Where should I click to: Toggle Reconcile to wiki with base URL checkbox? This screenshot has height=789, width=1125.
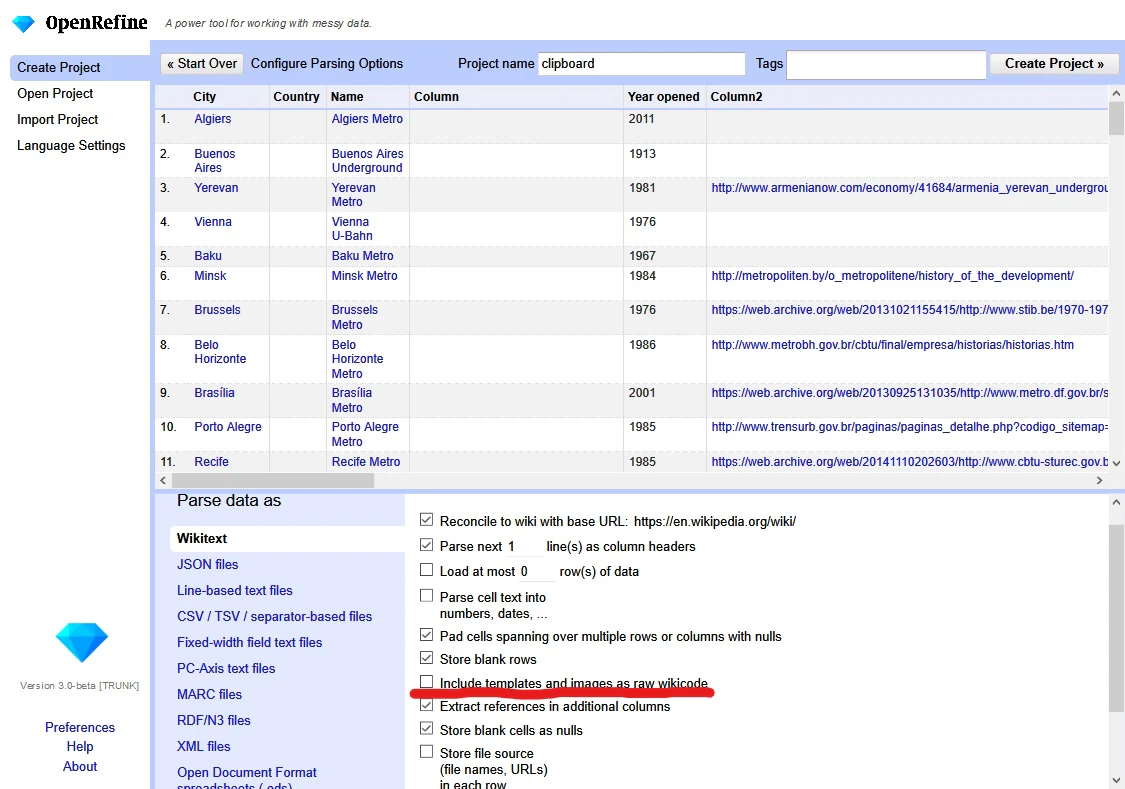pos(426,519)
